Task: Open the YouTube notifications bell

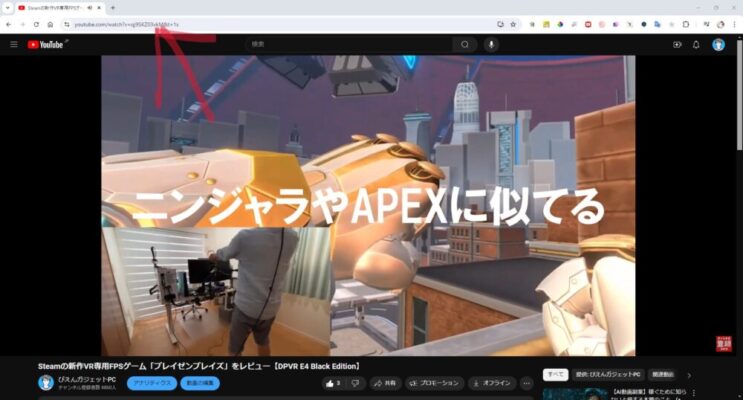Action: [696, 45]
